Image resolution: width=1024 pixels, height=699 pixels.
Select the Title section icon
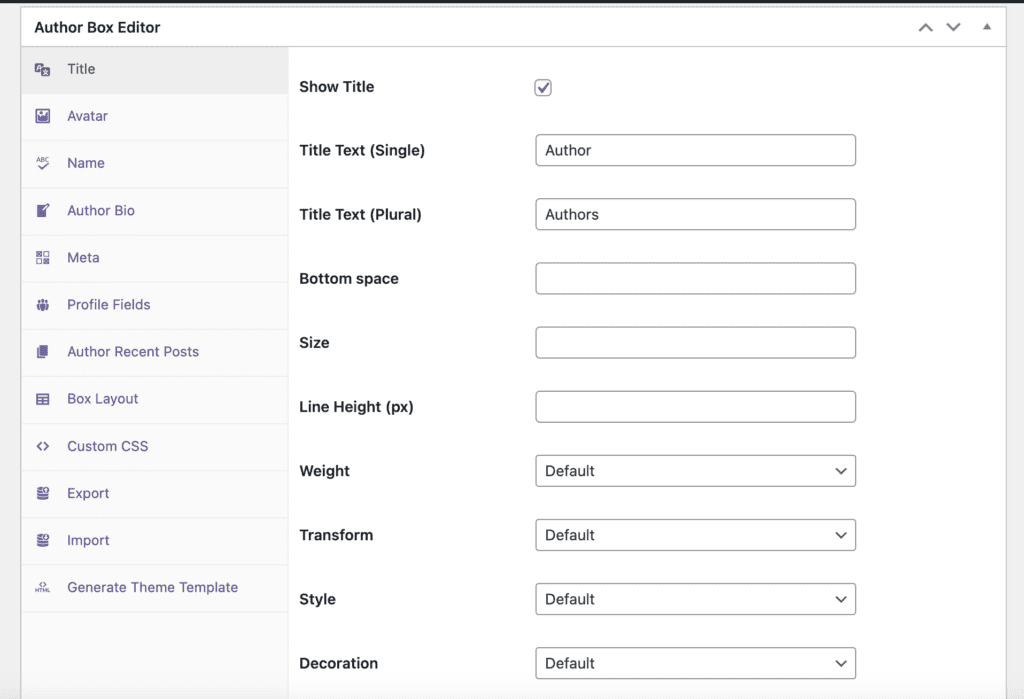(x=42, y=68)
